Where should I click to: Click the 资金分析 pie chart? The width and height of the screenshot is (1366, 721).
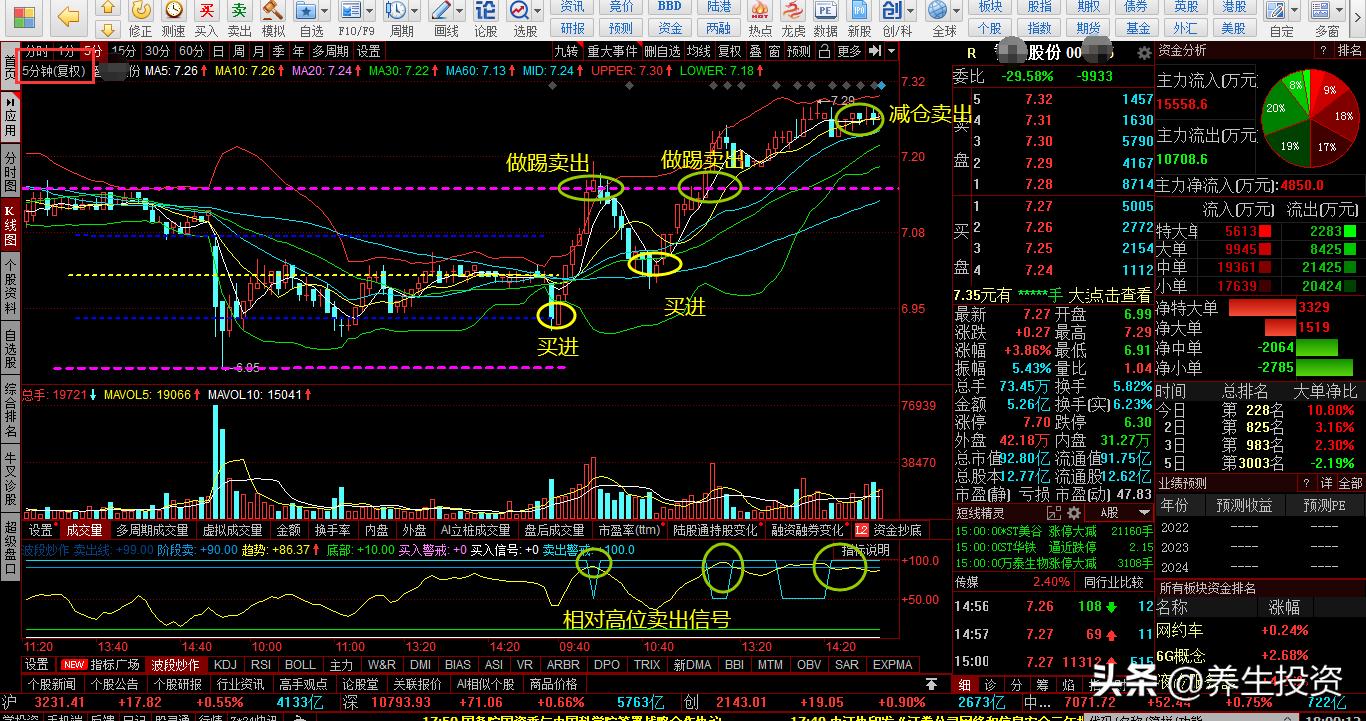click(1310, 118)
